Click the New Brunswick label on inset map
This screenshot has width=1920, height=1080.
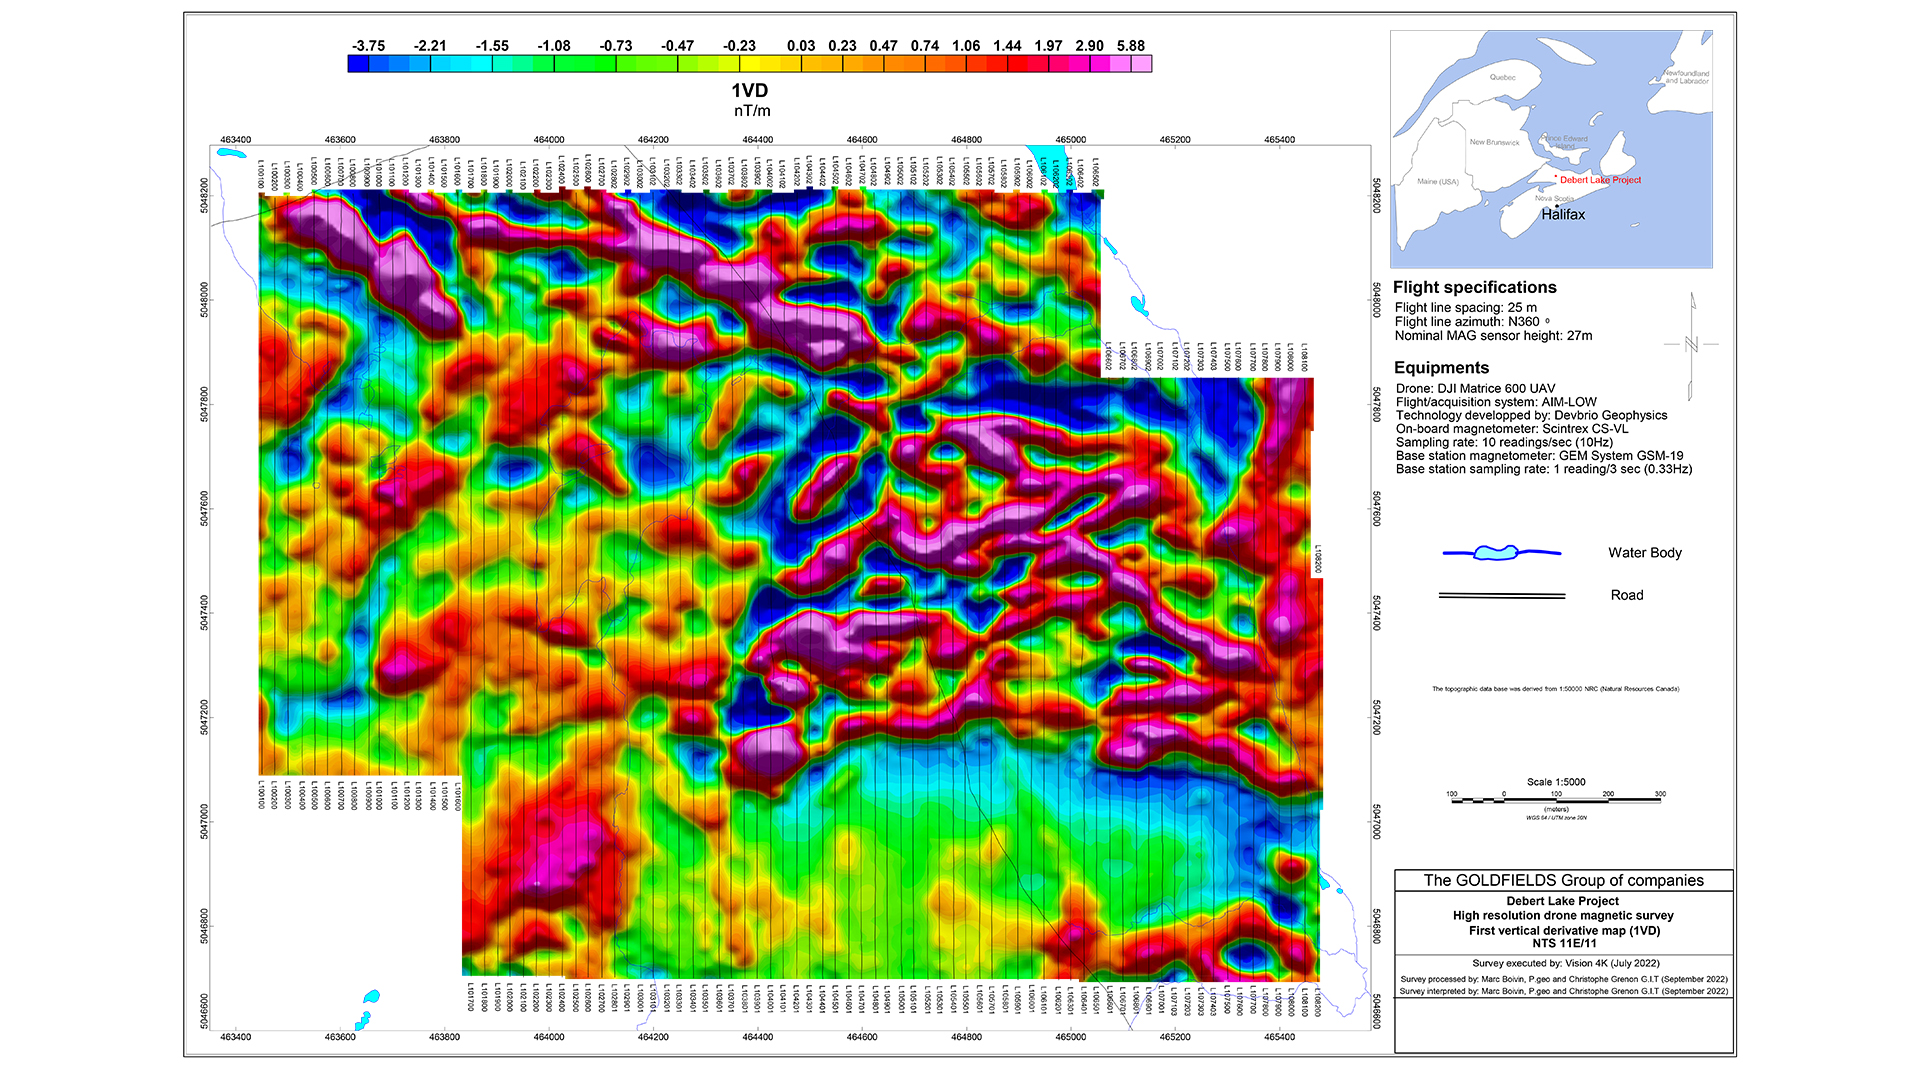1494,142
